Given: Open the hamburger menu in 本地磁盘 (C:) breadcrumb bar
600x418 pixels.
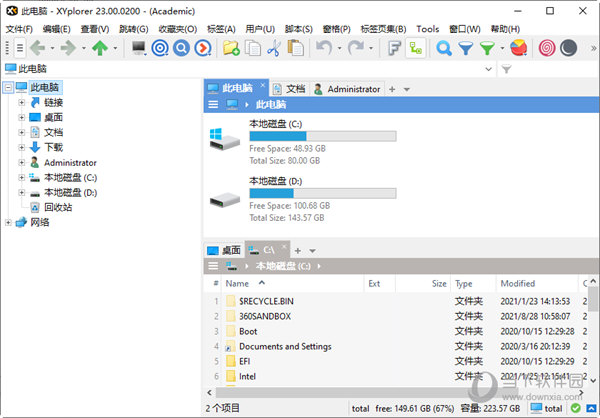Looking at the screenshot, I should click(x=213, y=266).
